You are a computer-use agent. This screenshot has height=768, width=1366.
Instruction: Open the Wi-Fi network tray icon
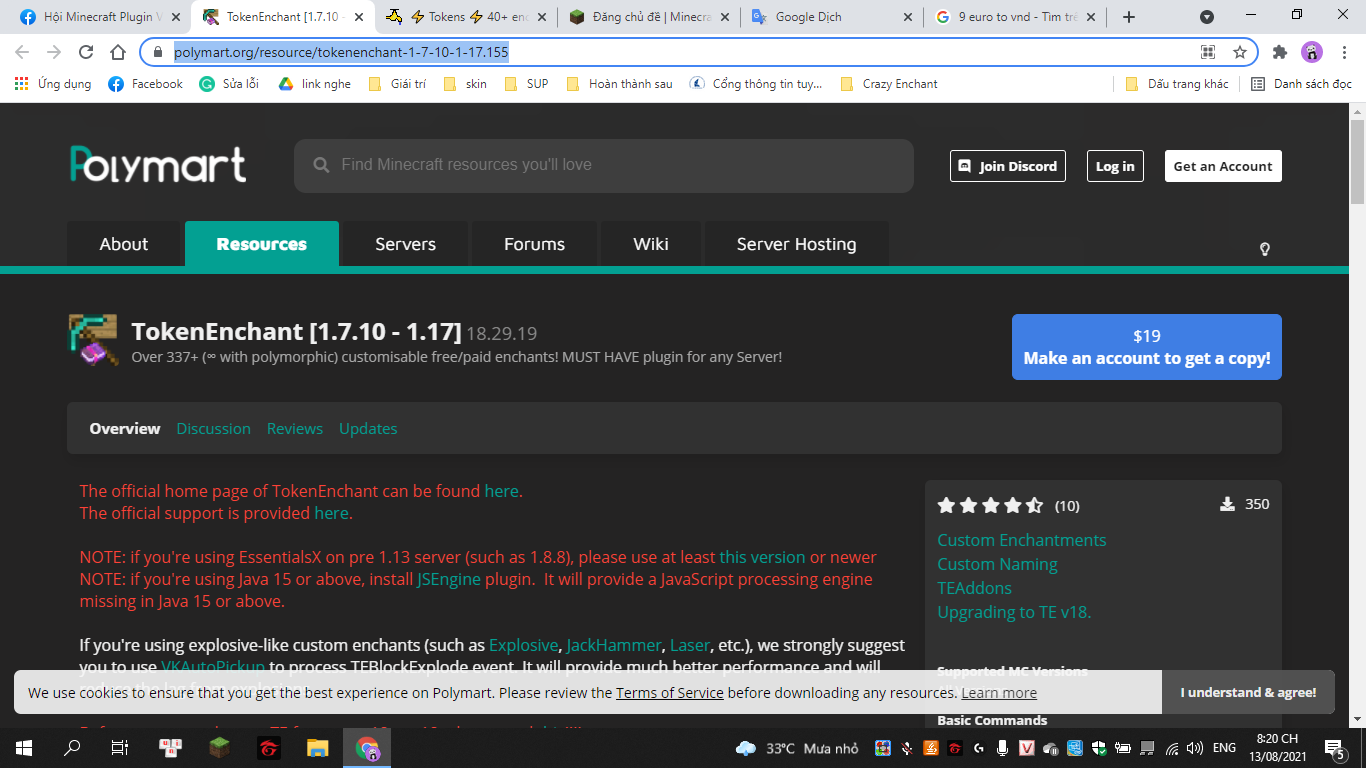tap(1172, 748)
